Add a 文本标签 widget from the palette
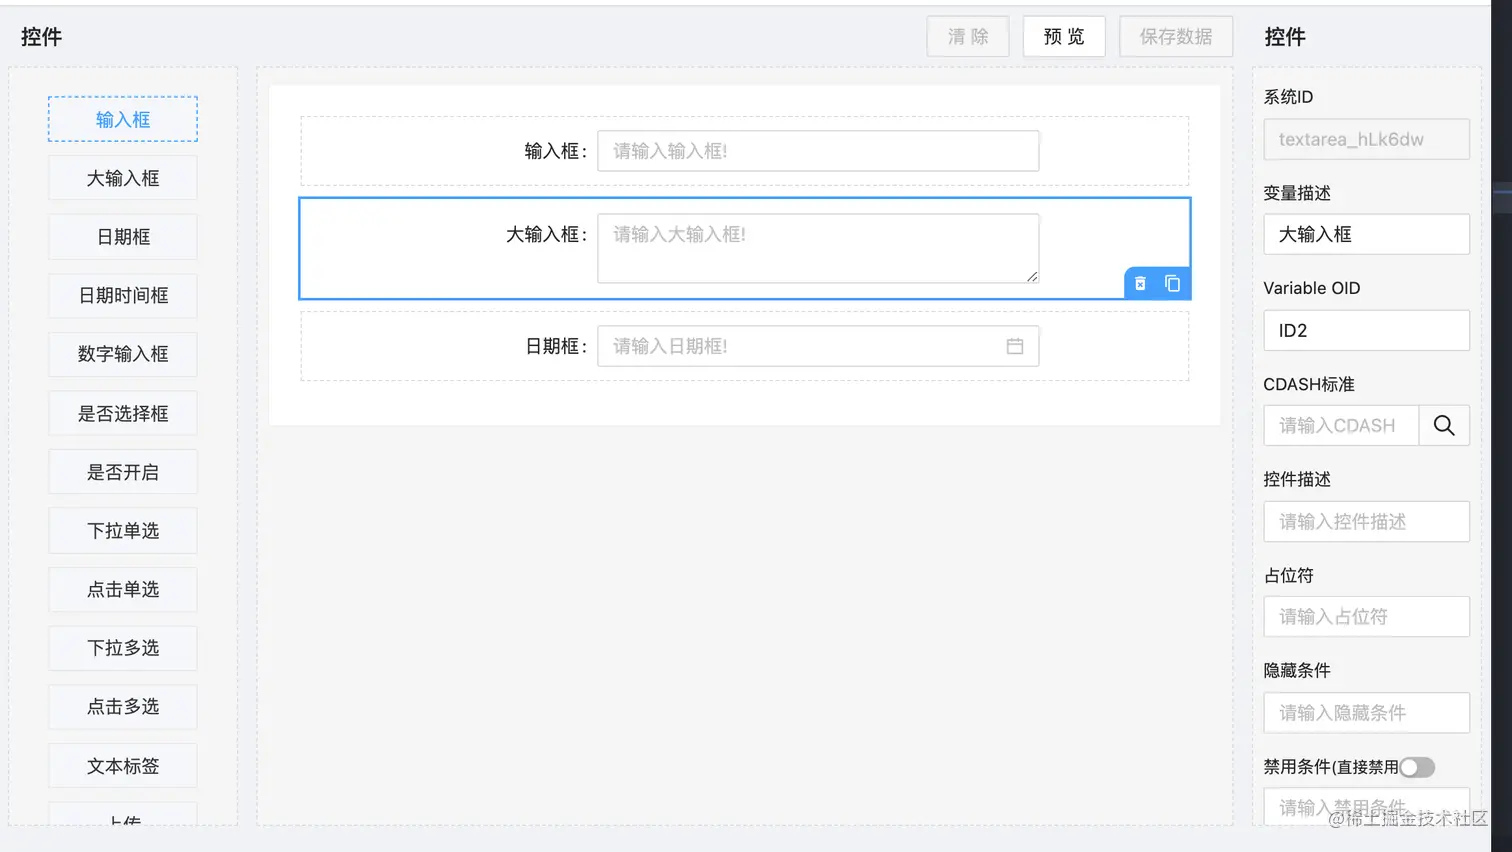 pos(123,766)
